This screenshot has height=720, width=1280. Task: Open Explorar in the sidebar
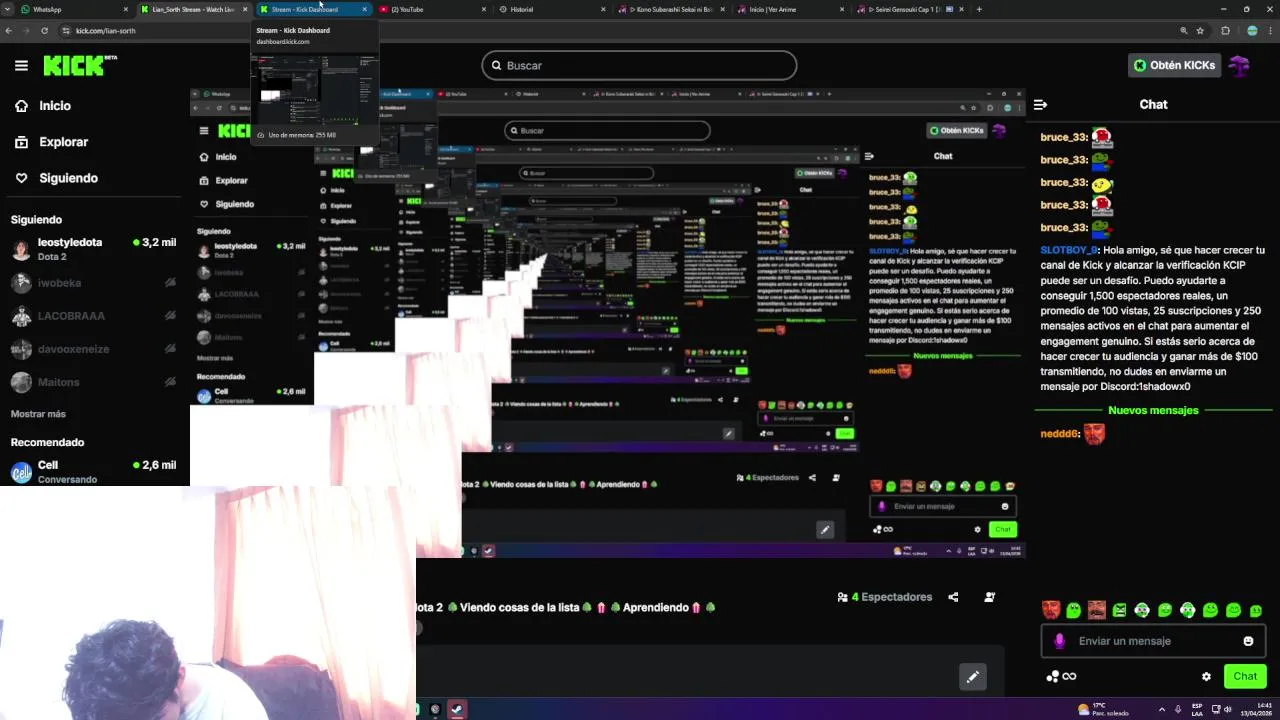pos(63,142)
